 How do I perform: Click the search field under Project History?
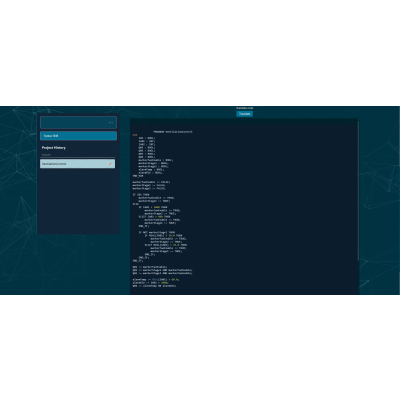tap(77, 155)
